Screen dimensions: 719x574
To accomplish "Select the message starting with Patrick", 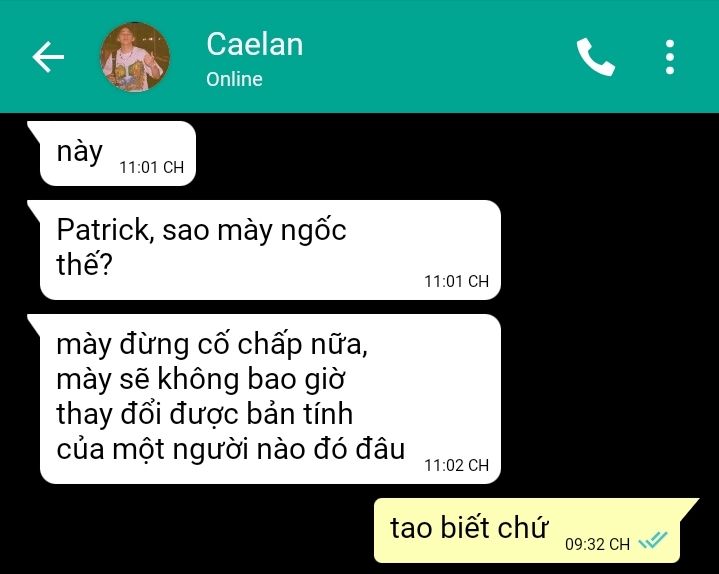I will point(270,250).
